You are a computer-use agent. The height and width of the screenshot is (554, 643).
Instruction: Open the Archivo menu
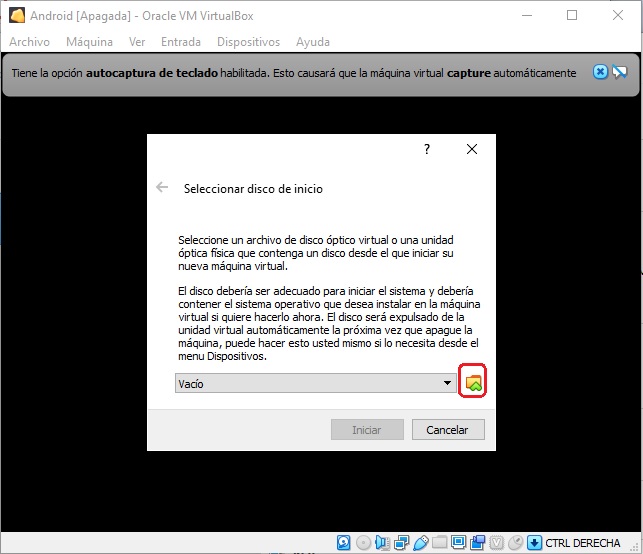coord(29,42)
